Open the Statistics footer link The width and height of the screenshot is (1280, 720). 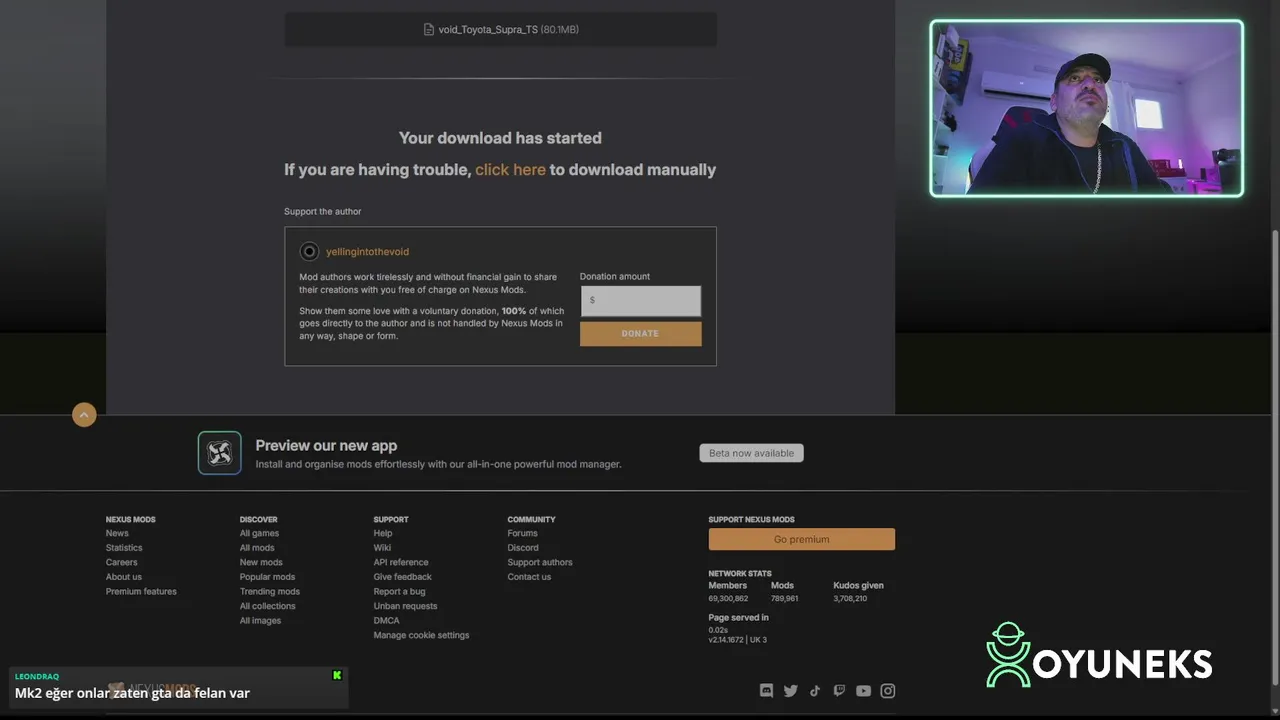(x=124, y=548)
